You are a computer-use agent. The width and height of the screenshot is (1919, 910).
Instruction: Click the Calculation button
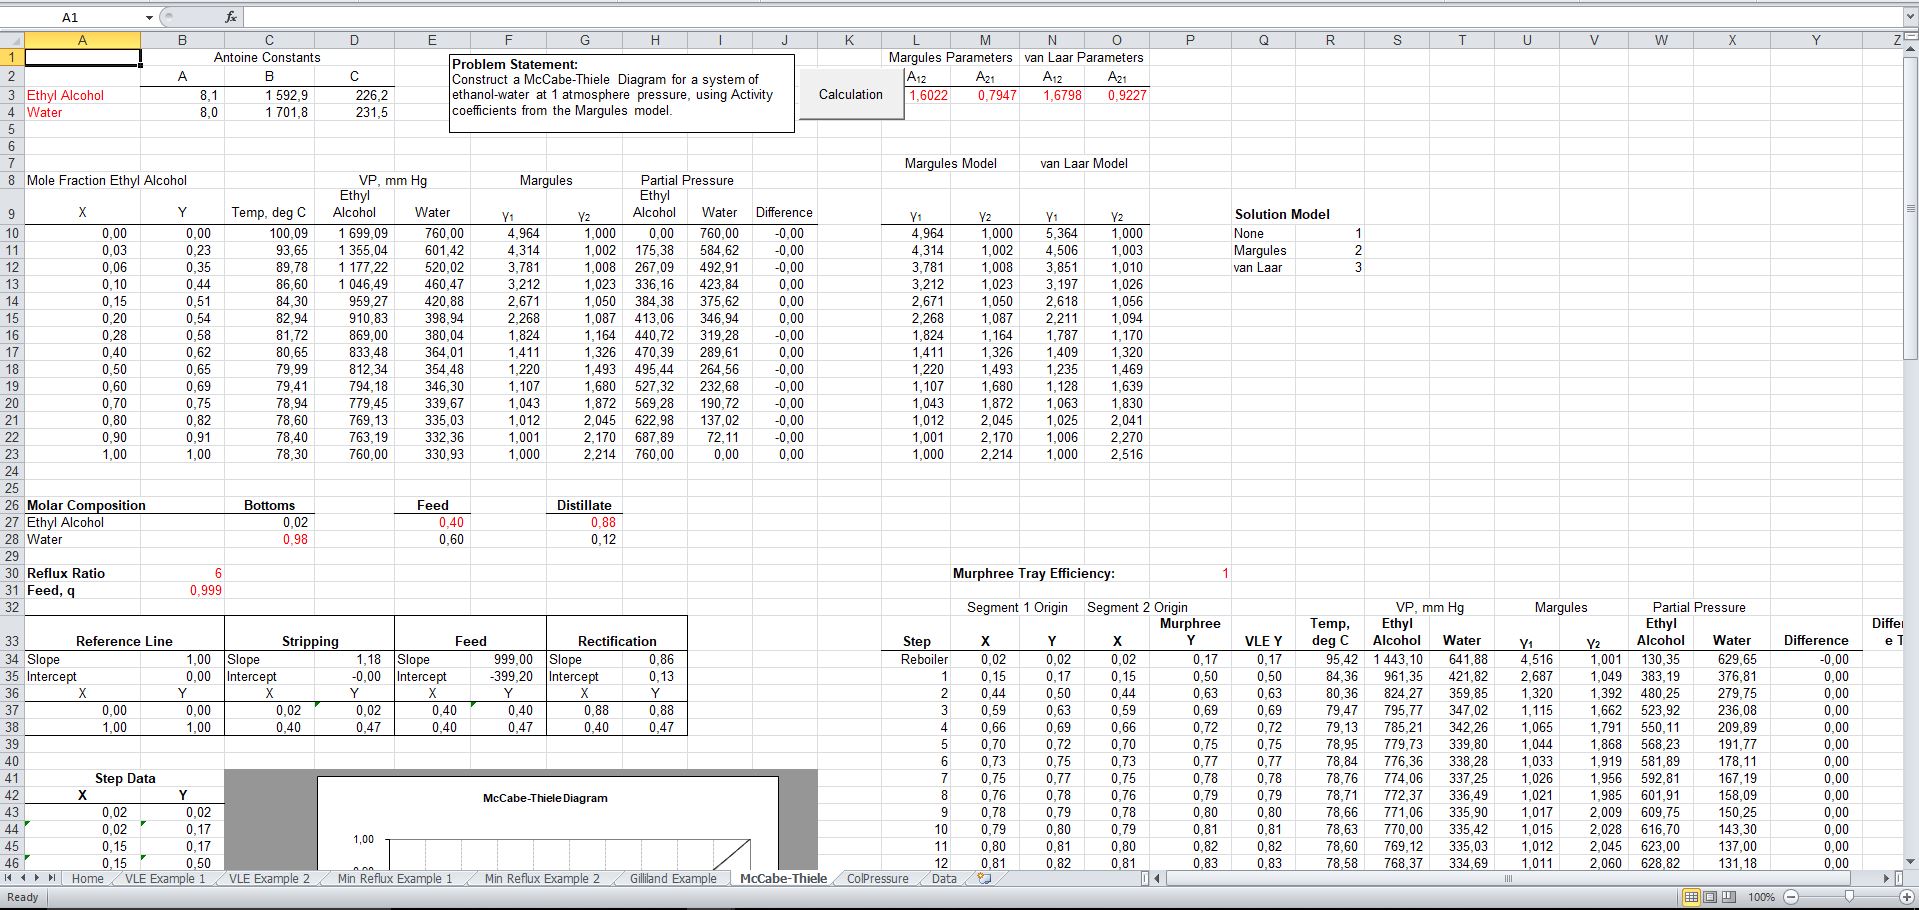click(x=851, y=94)
